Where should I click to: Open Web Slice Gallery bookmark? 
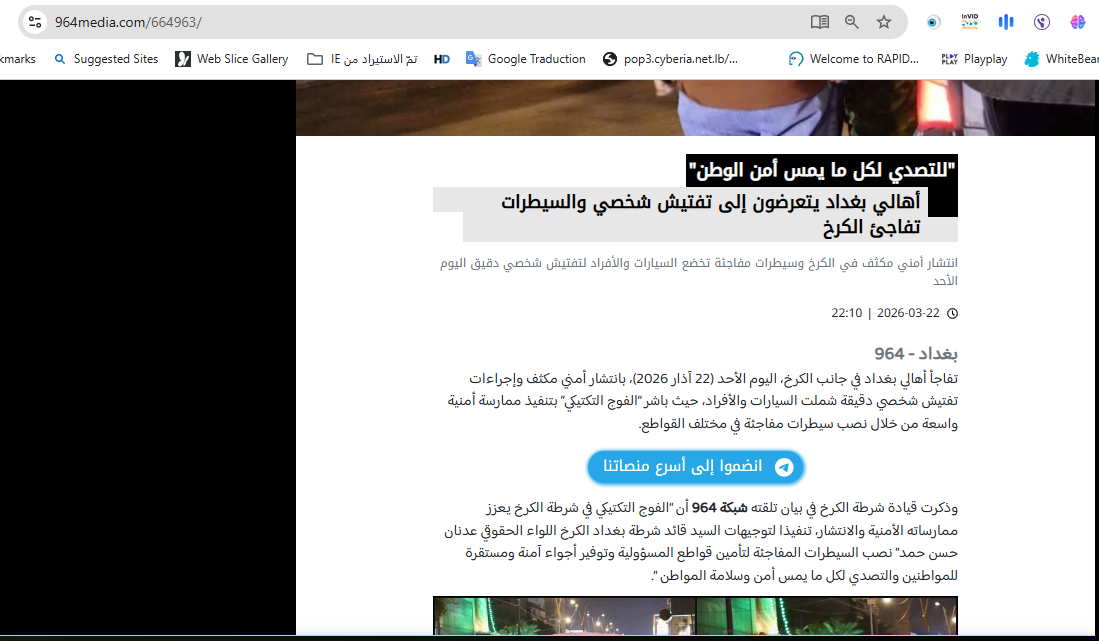click(x=232, y=59)
